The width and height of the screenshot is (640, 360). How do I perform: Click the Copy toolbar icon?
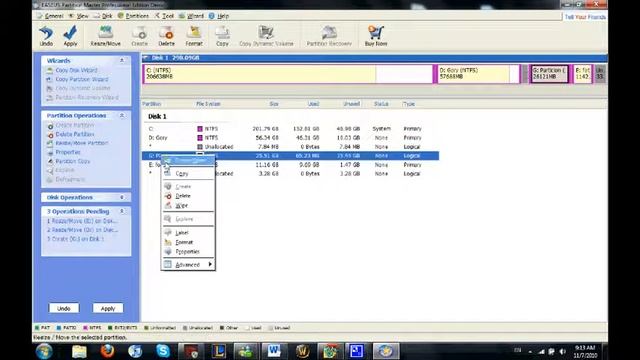pyautogui.click(x=222, y=36)
